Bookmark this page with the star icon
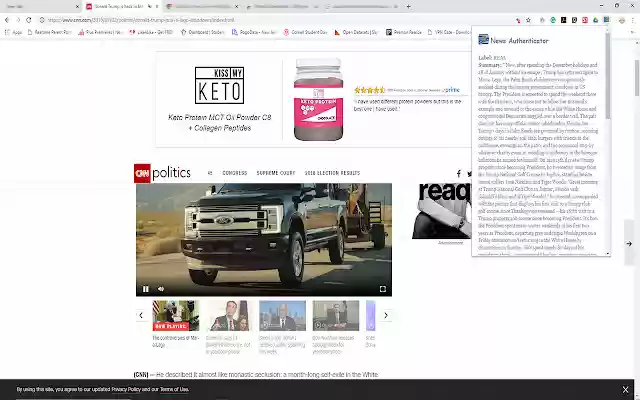640x400 pixels. pos(528,20)
